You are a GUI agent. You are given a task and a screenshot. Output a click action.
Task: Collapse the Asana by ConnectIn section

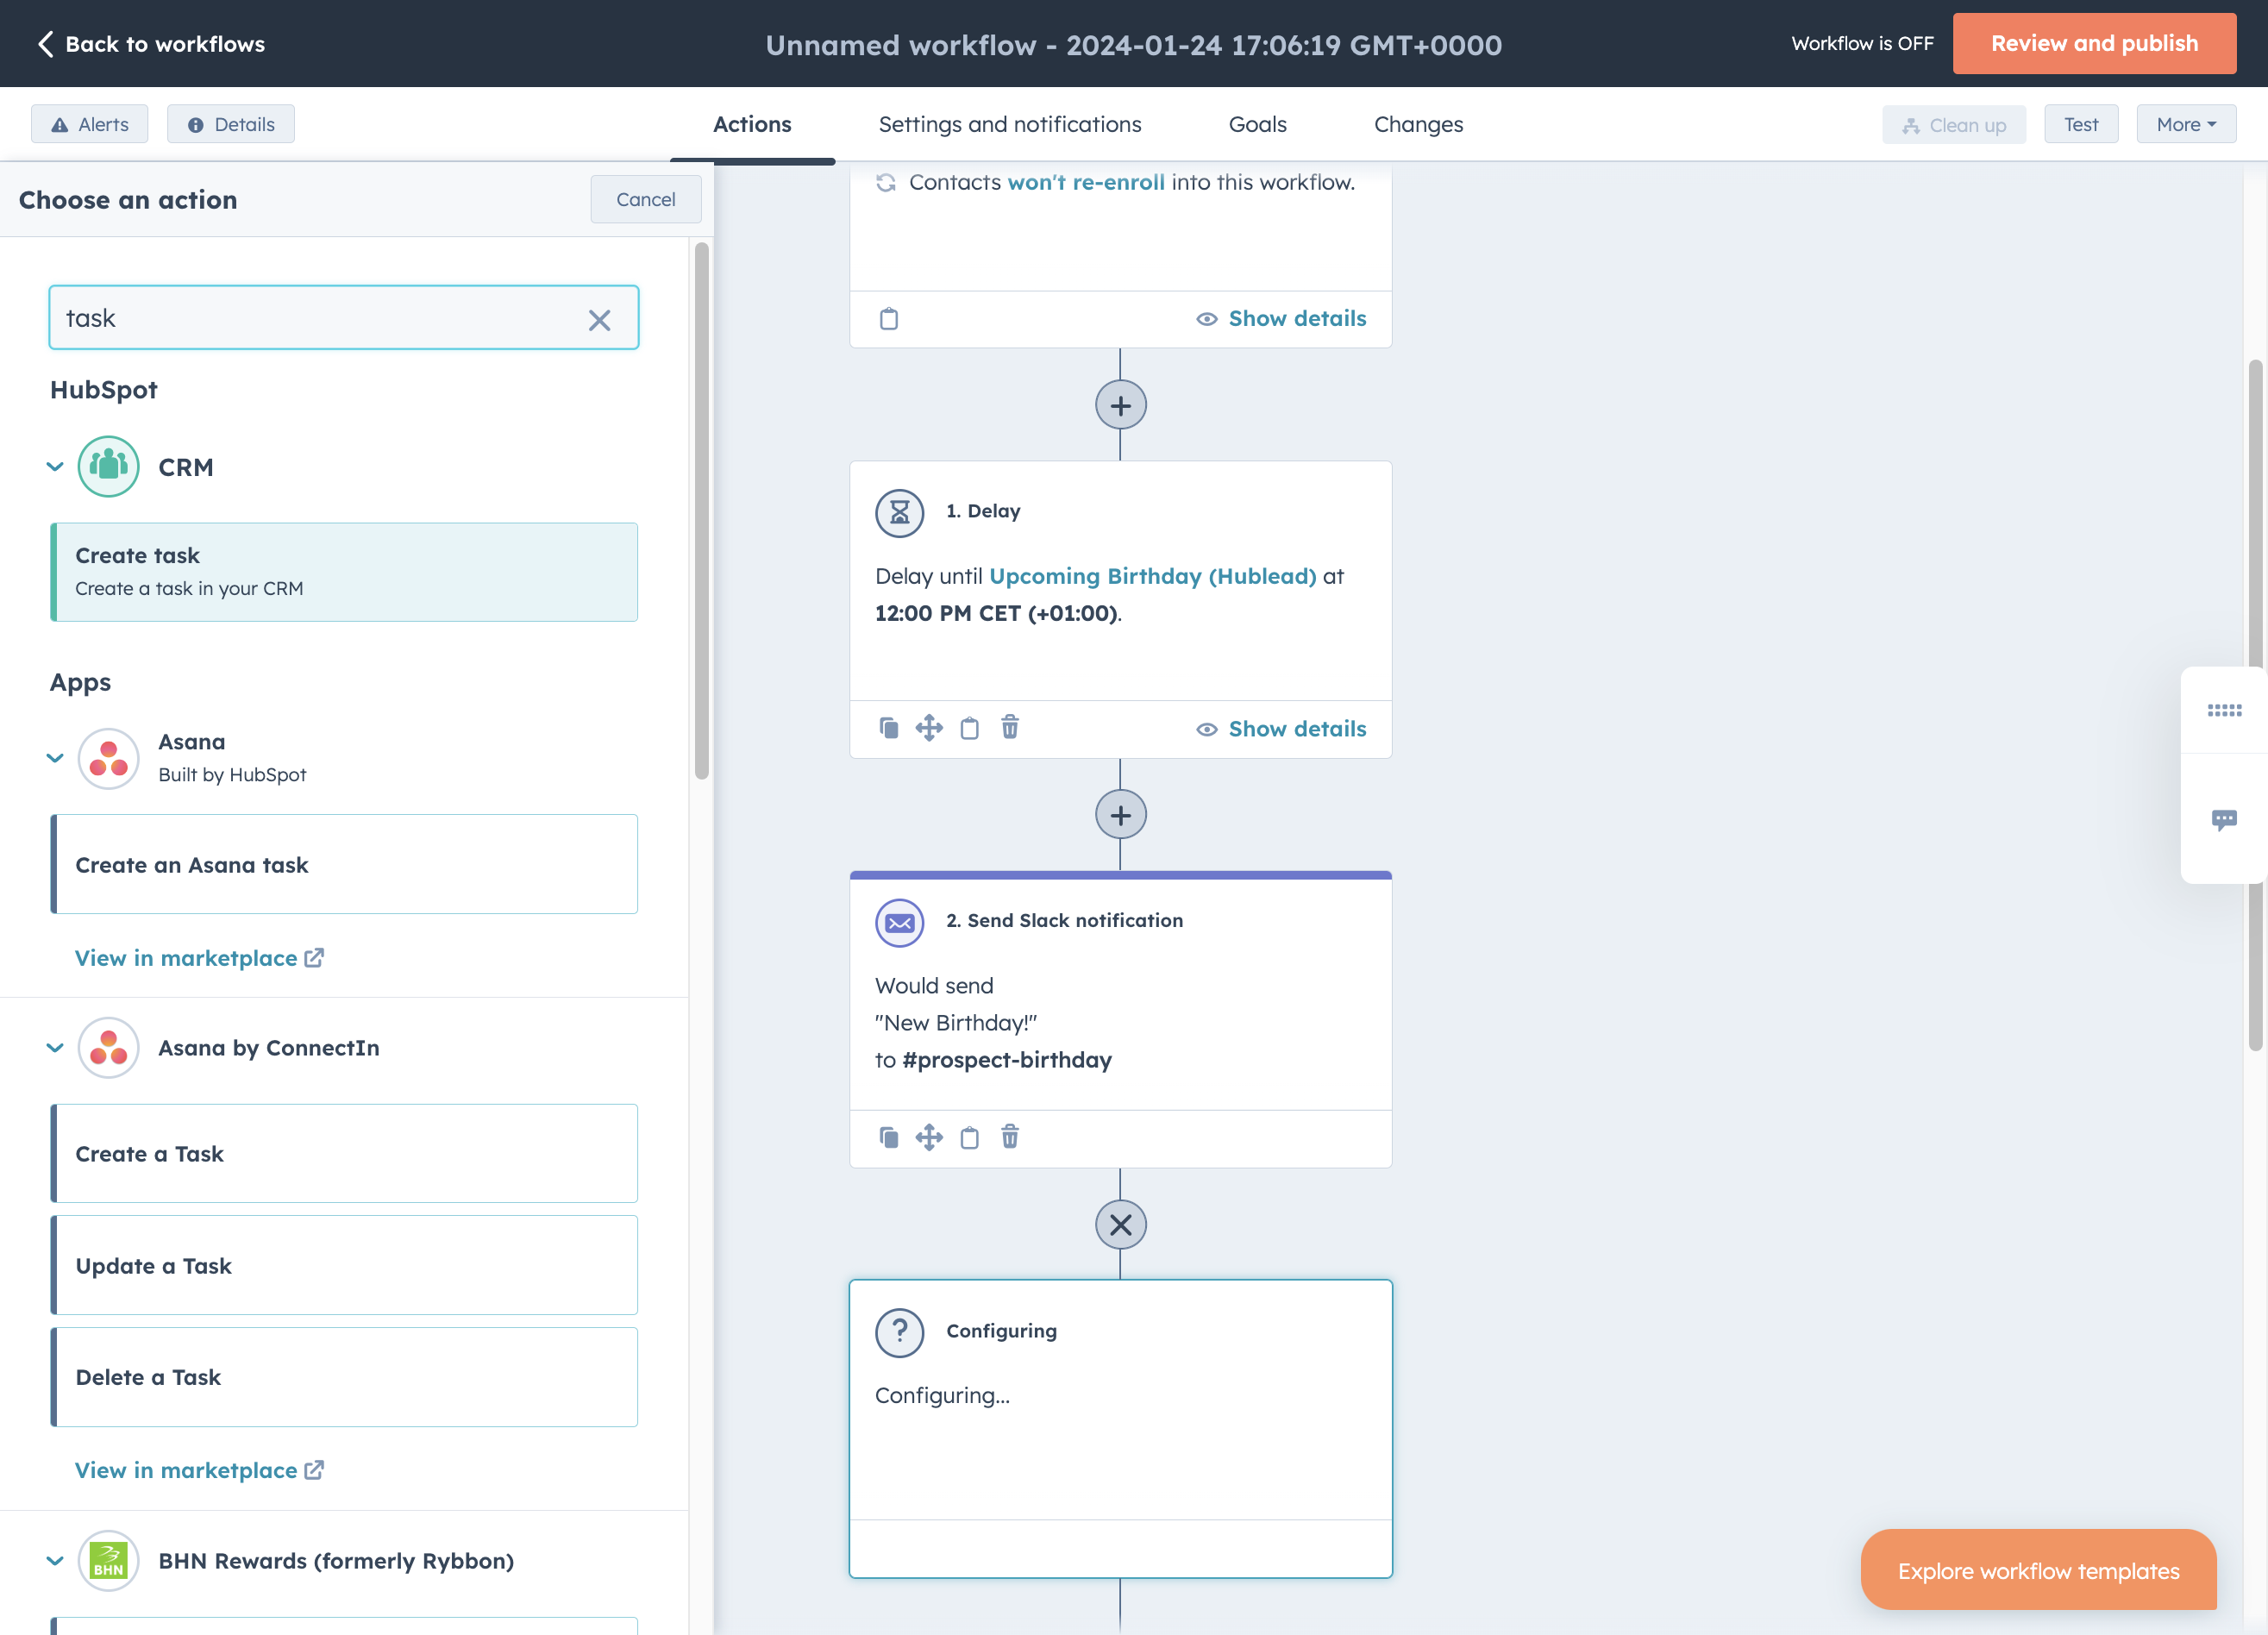(55, 1048)
